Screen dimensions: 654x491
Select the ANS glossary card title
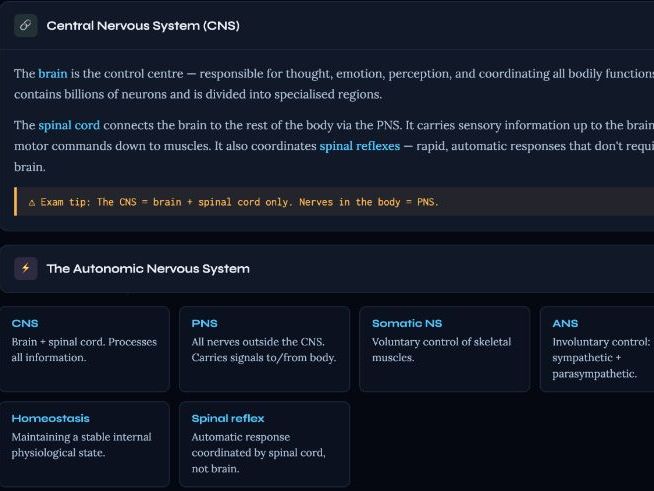[x=565, y=323]
